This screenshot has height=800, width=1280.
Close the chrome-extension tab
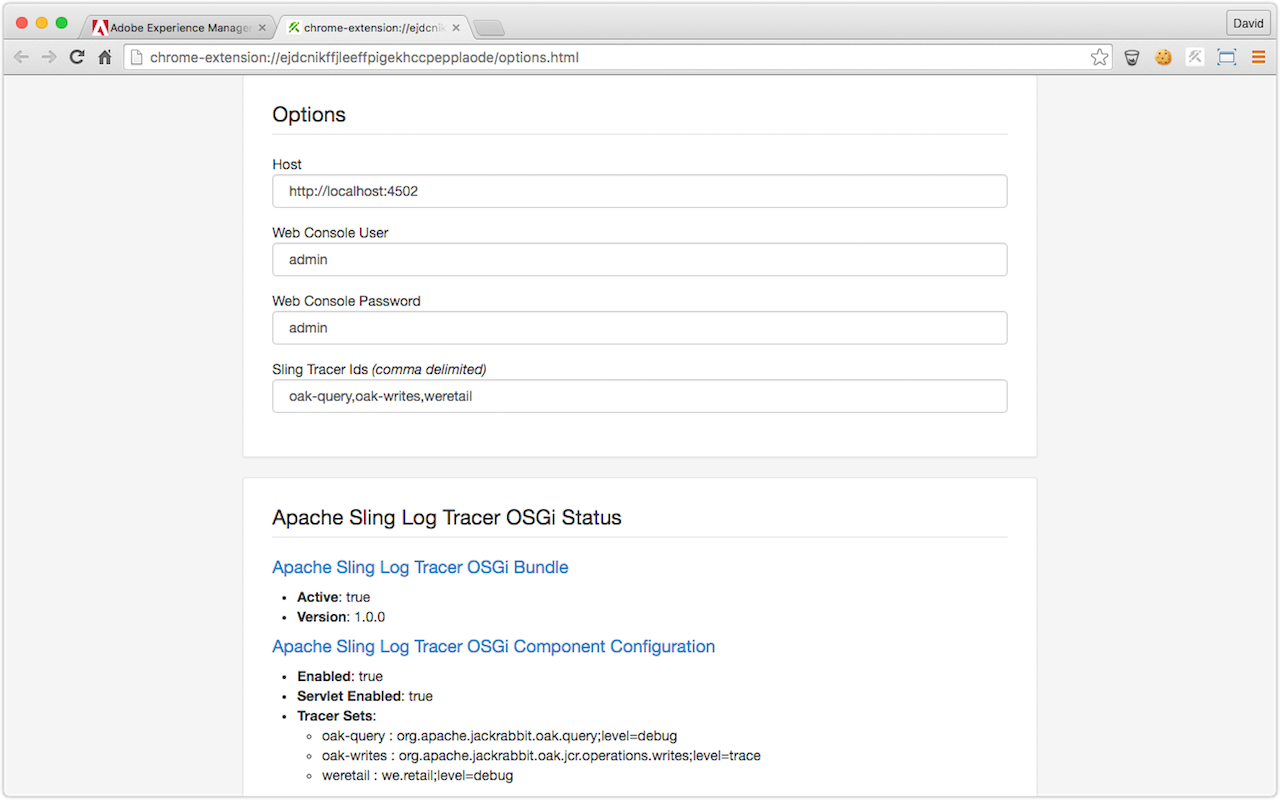tap(456, 28)
